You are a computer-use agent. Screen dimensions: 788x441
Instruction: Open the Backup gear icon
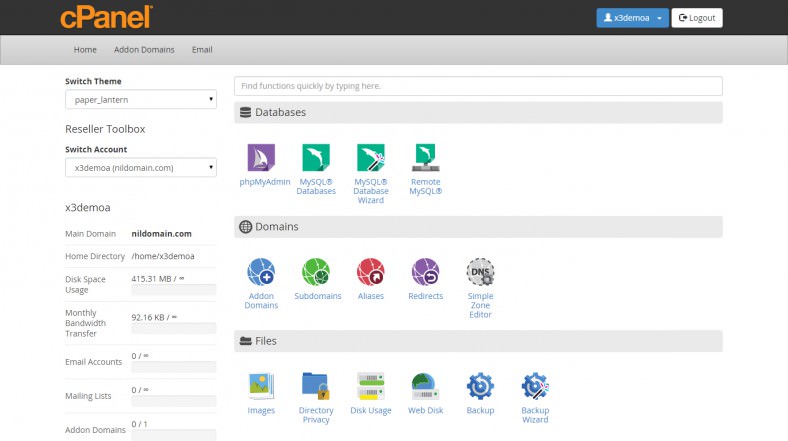coord(480,386)
